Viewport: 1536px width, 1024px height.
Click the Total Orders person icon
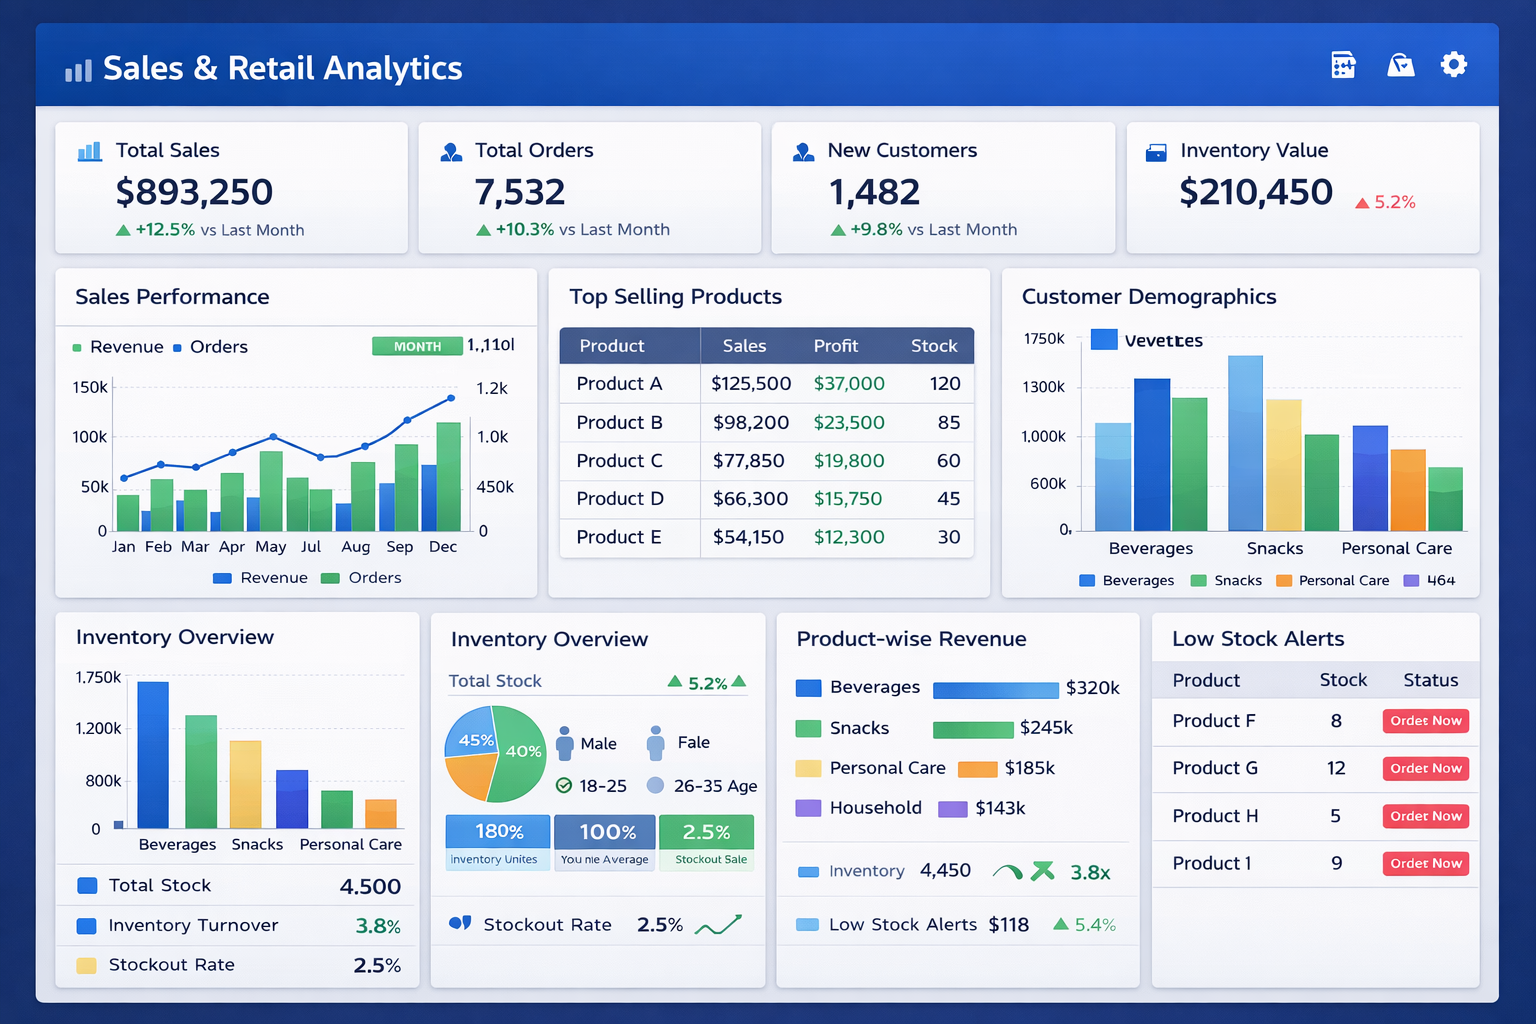point(451,152)
